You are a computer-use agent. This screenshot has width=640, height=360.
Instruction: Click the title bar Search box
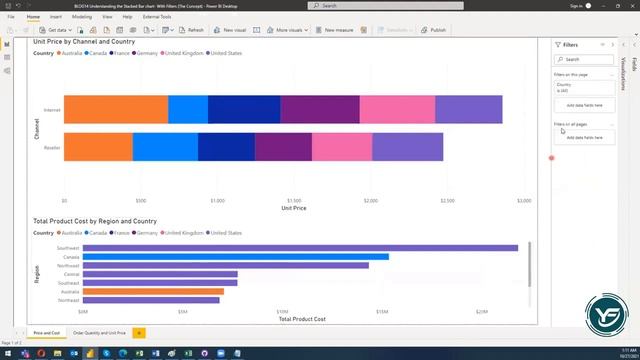(385, 6)
